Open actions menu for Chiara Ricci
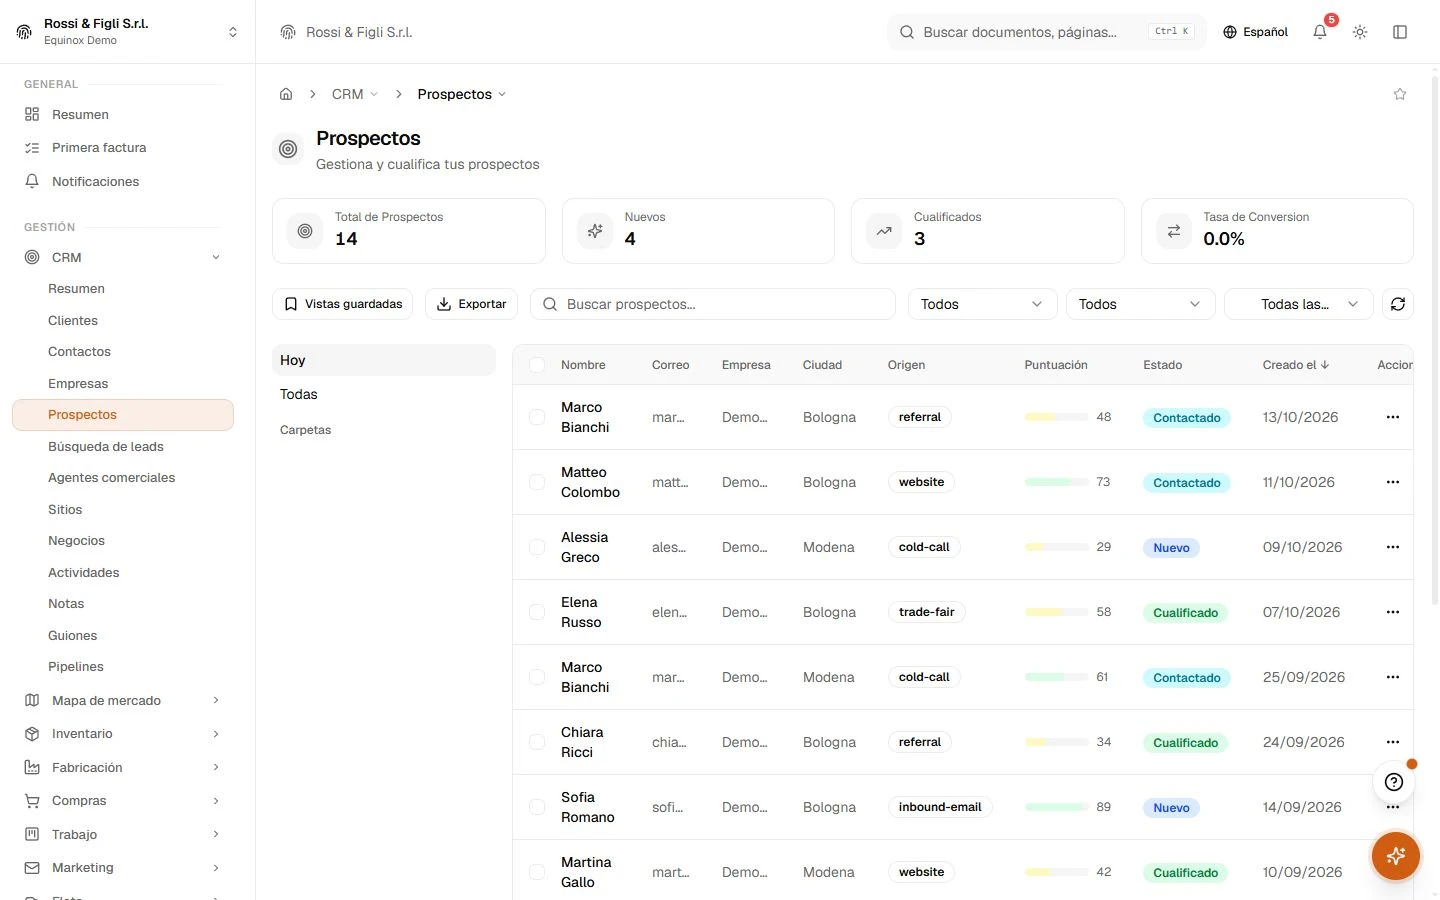Screen dimensions: 1440x900 1393,742
